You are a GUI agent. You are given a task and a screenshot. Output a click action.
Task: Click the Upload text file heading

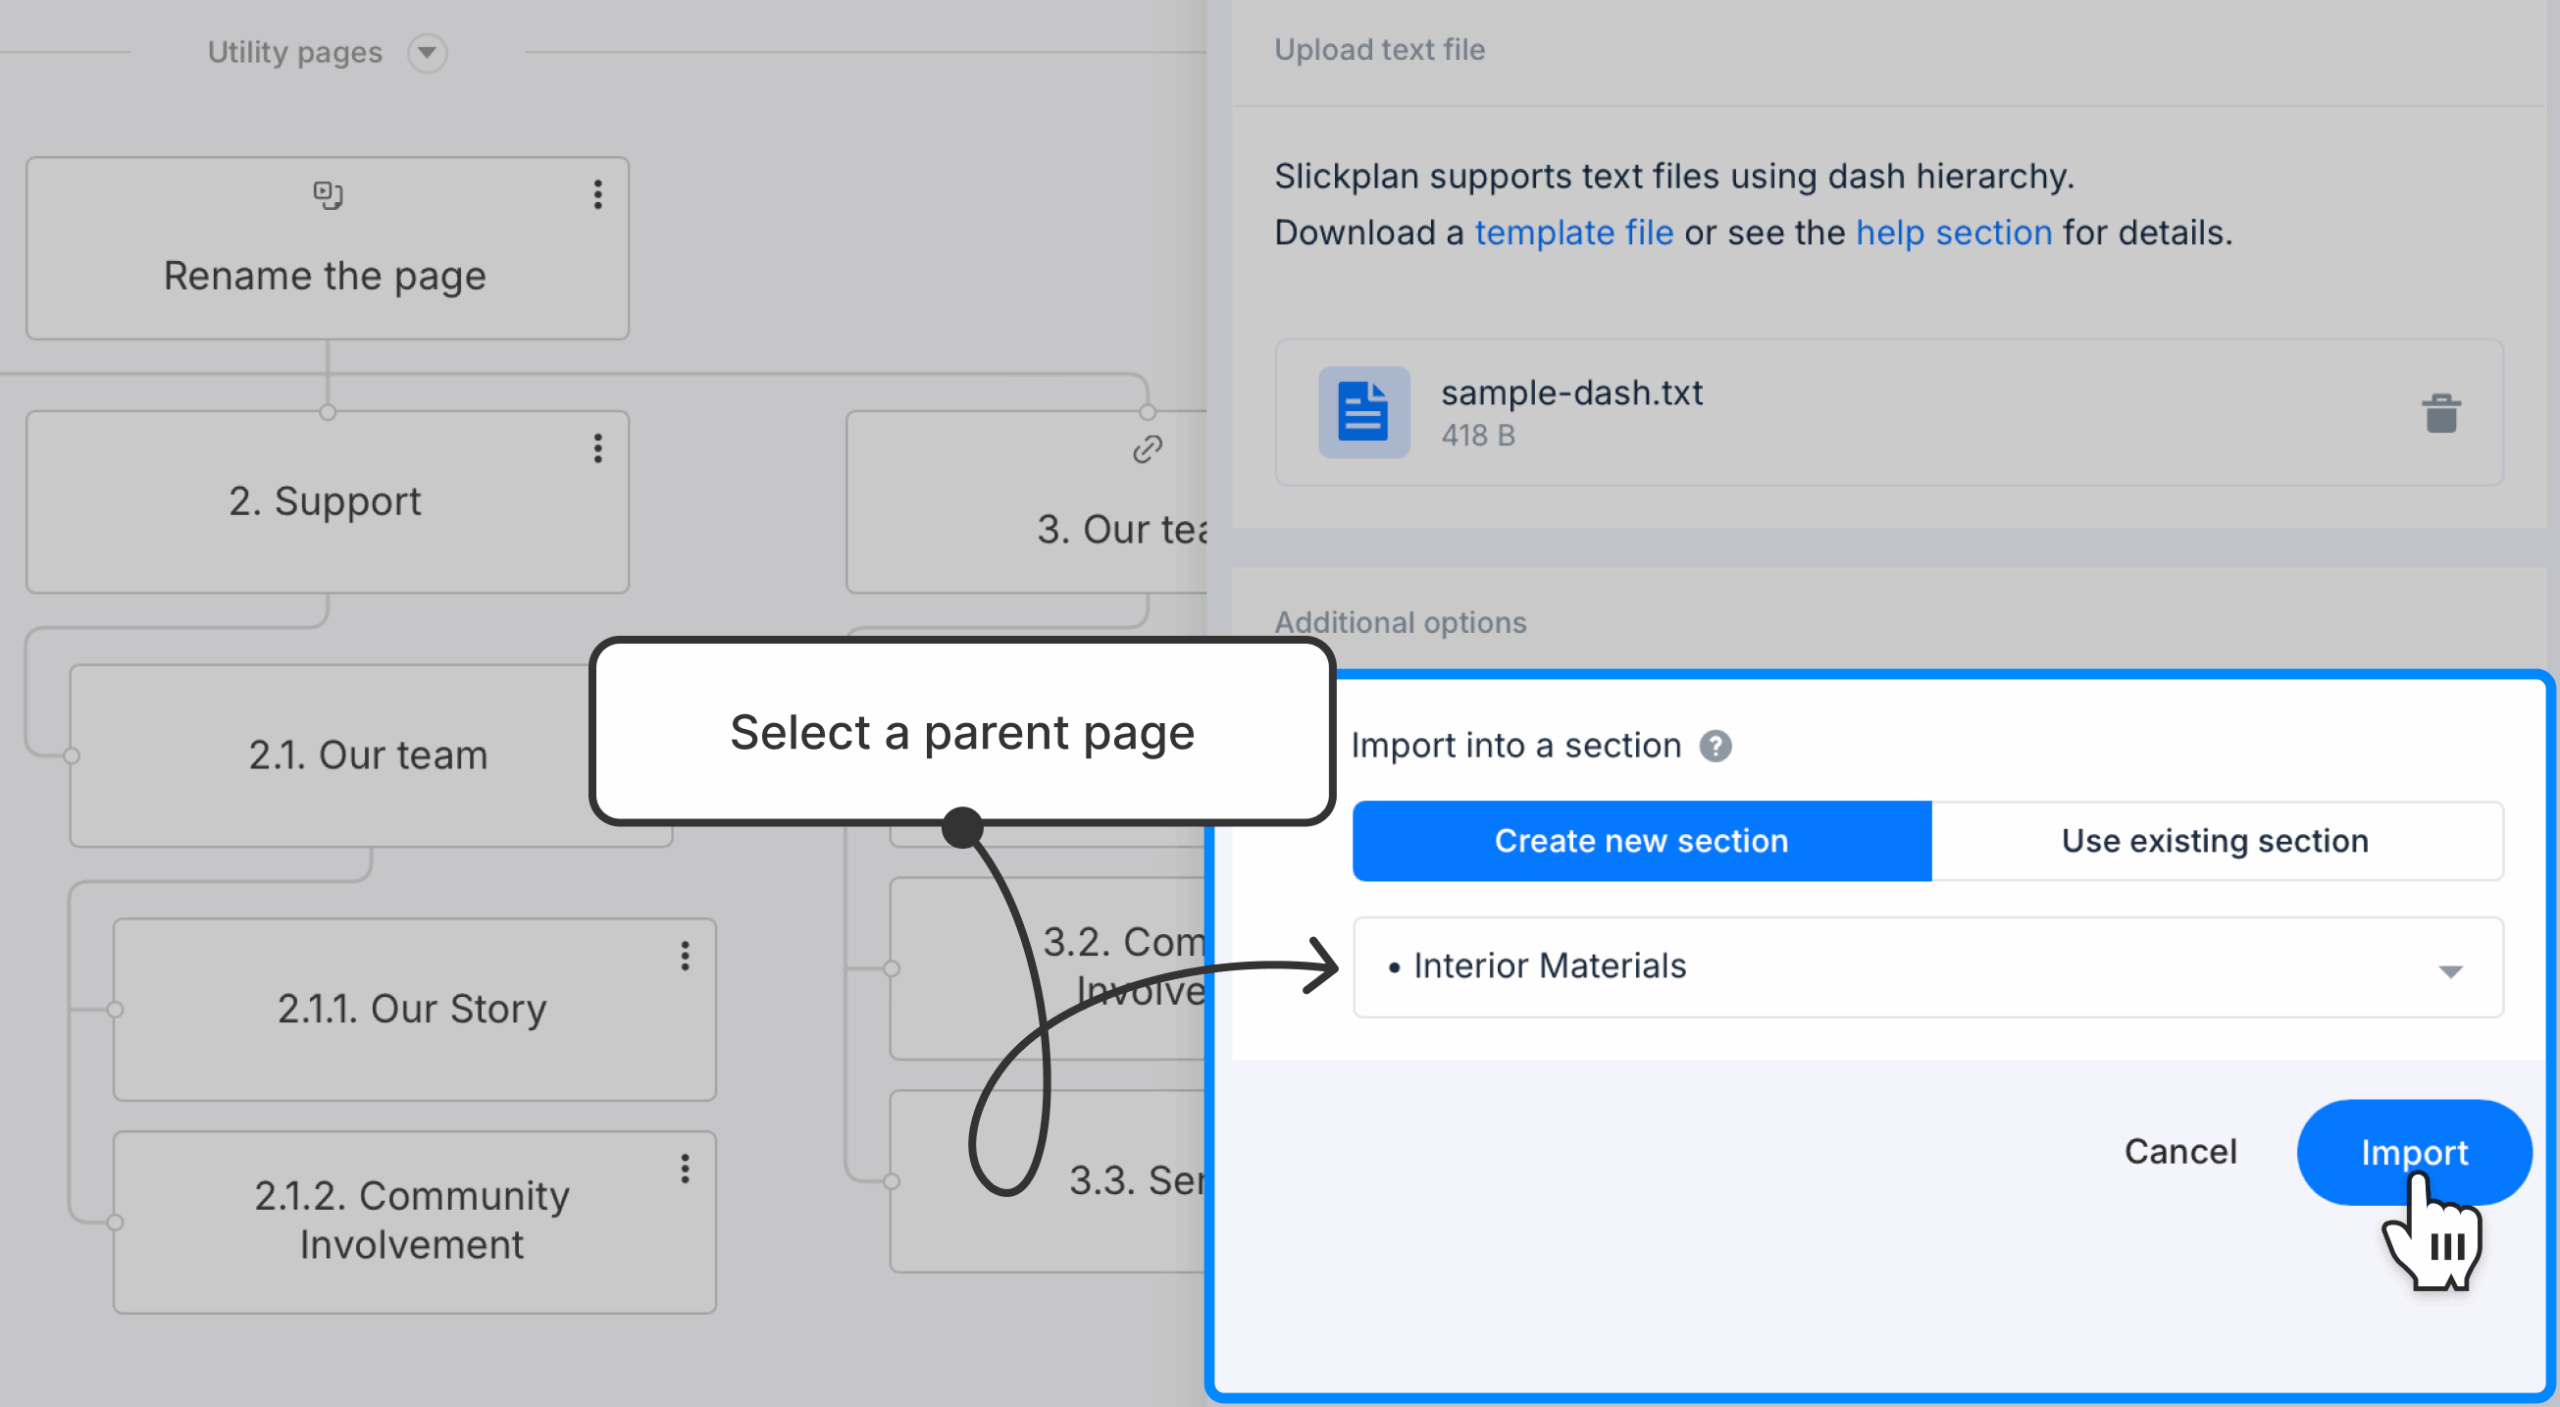point(1379,50)
